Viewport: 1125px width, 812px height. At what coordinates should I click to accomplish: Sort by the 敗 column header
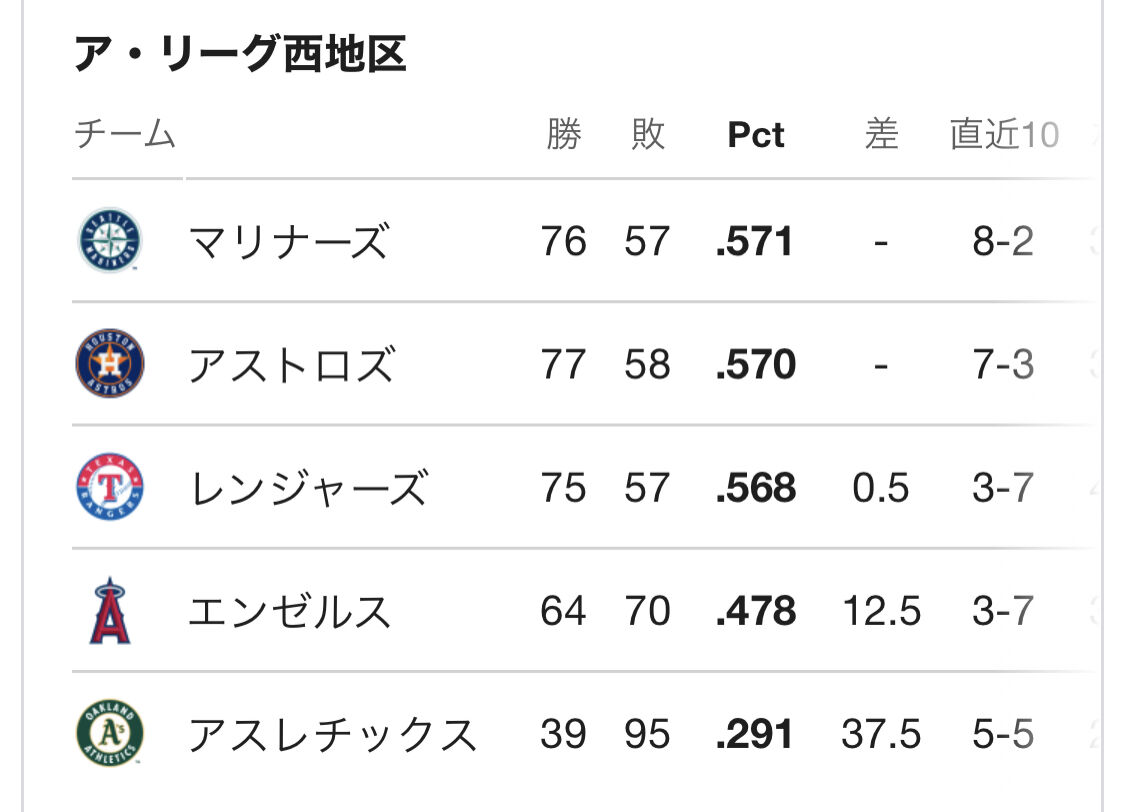(648, 134)
